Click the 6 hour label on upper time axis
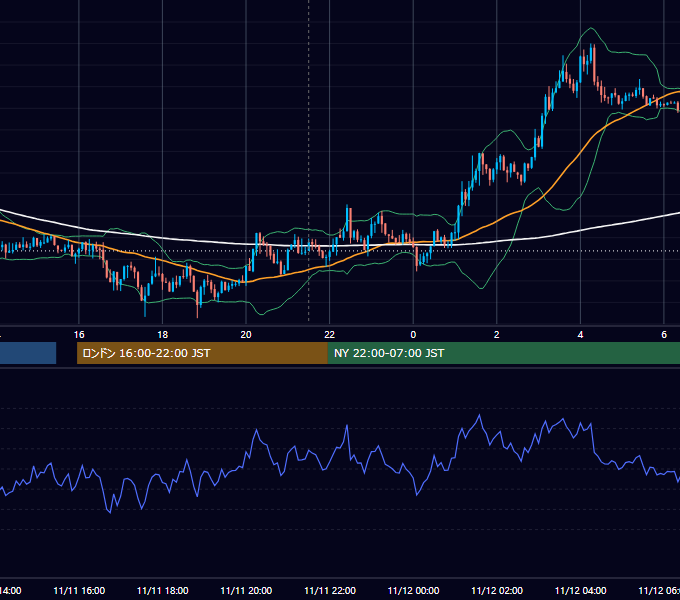Viewport: 680px width, 600px height. pyautogui.click(x=664, y=335)
